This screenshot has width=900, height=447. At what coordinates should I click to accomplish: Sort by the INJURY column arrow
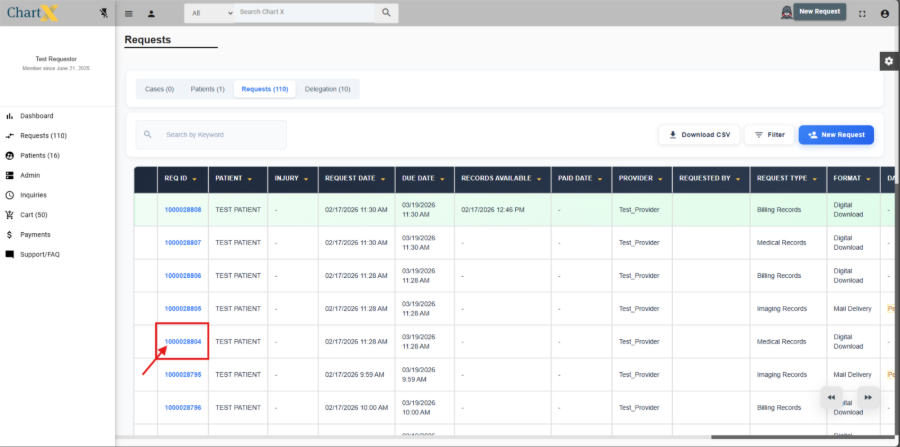click(x=306, y=179)
